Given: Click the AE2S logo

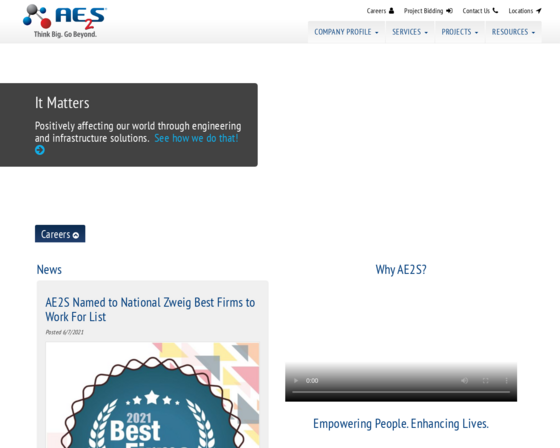Looking at the screenshot, I should coord(65,21).
